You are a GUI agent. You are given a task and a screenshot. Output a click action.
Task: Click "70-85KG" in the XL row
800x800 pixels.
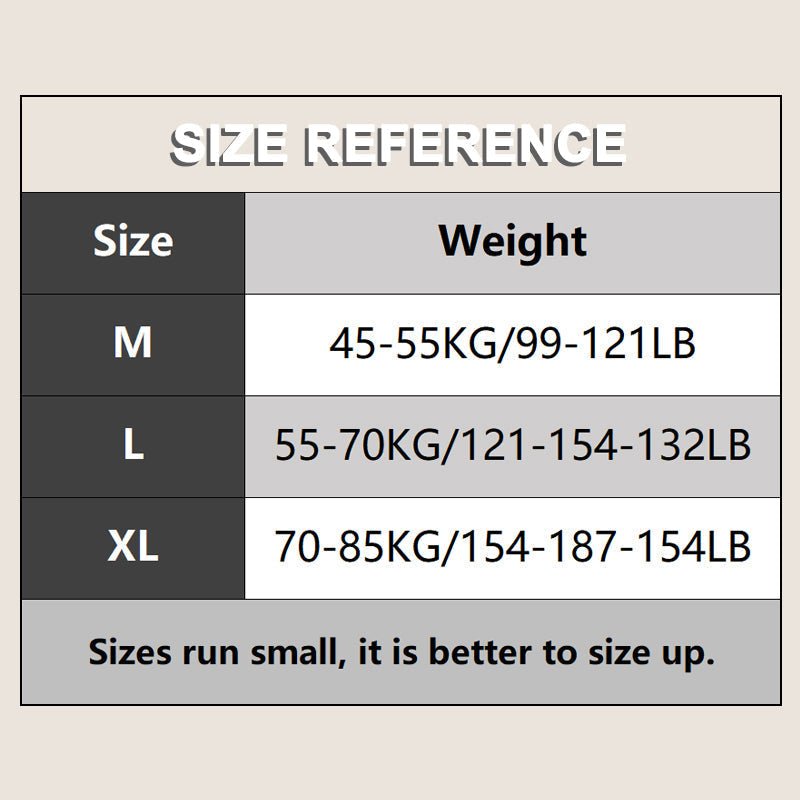(x=356, y=548)
